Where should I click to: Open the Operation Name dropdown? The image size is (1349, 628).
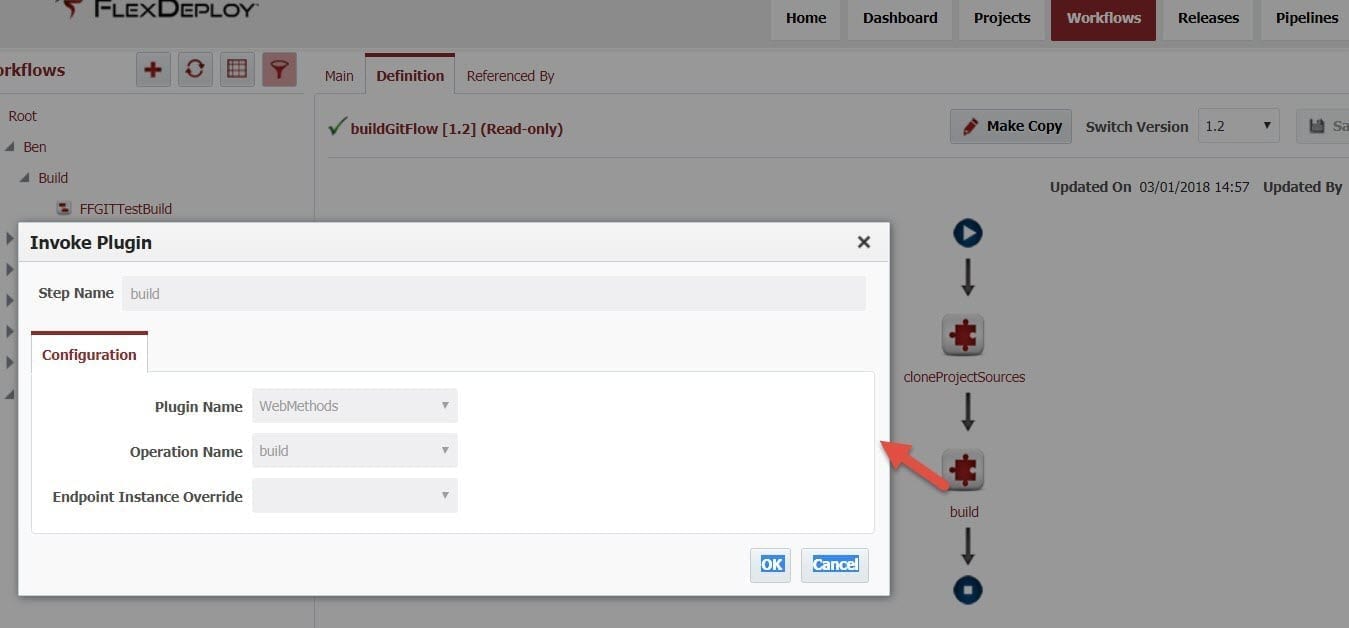point(355,451)
